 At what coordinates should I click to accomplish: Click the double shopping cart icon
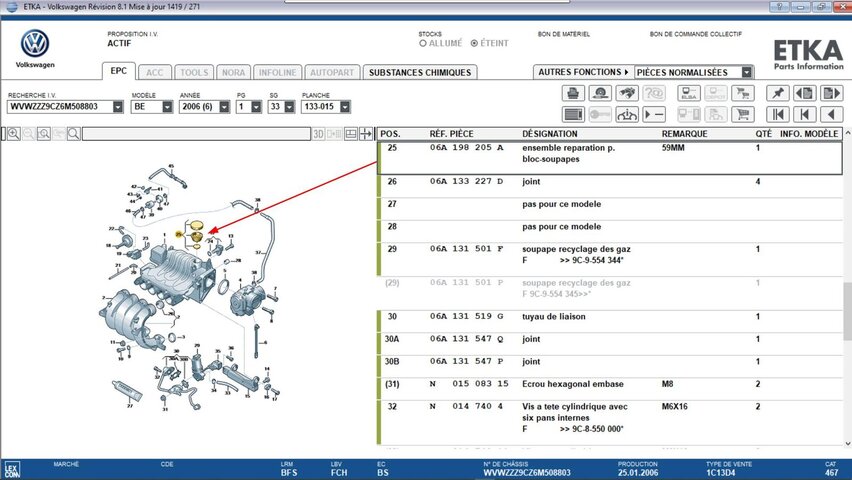click(743, 93)
